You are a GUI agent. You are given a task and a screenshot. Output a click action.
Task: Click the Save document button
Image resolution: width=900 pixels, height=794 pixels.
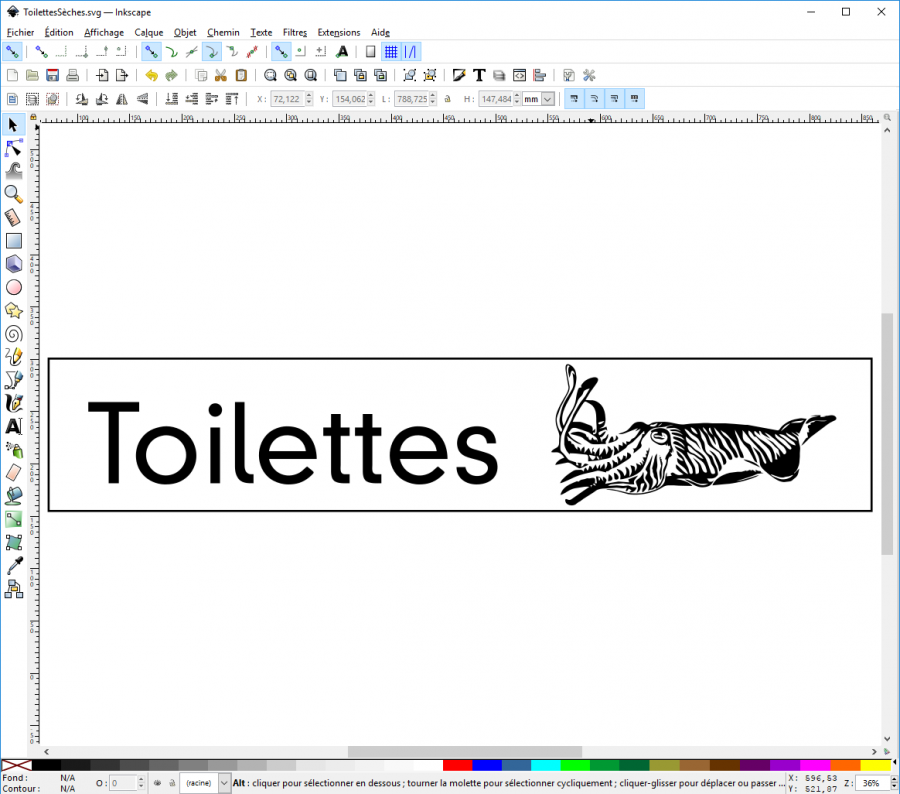[51, 74]
